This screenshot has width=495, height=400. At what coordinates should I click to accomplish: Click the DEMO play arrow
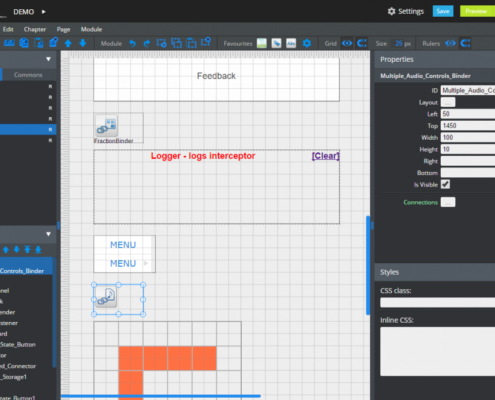click(x=43, y=12)
